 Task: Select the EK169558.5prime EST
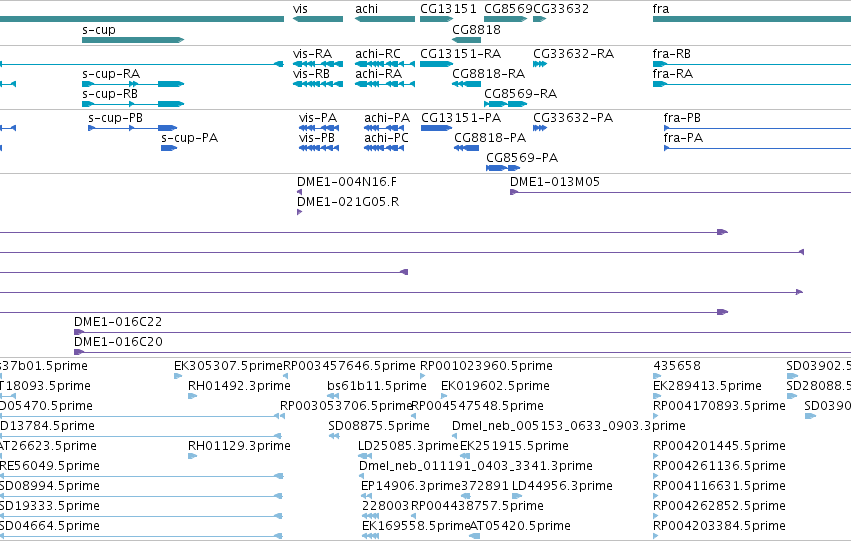click(x=370, y=536)
